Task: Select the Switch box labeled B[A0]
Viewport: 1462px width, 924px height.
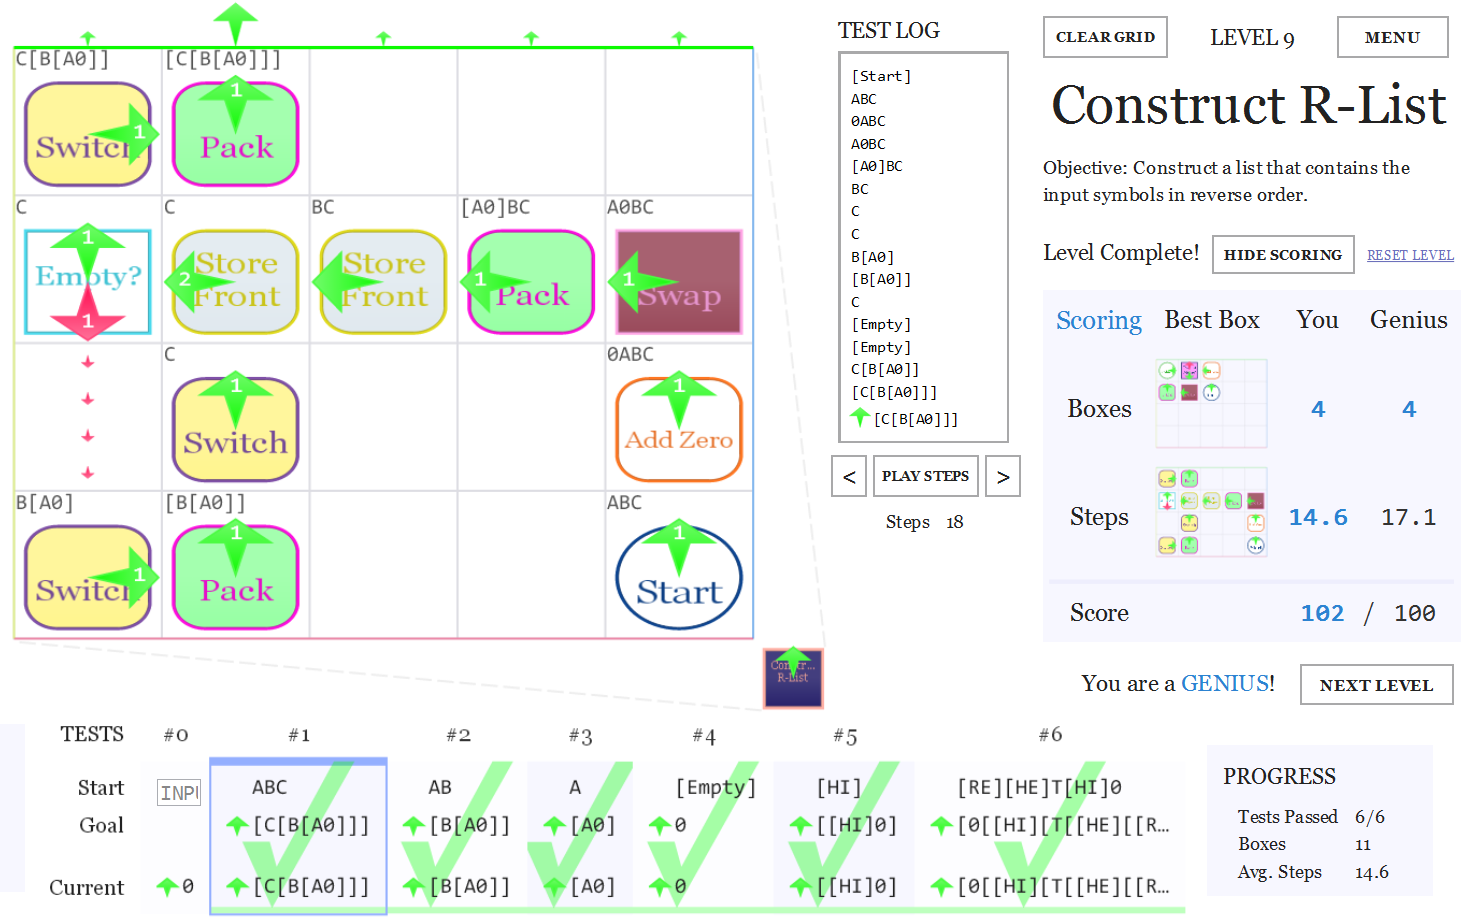Action: pyautogui.click(x=88, y=578)
